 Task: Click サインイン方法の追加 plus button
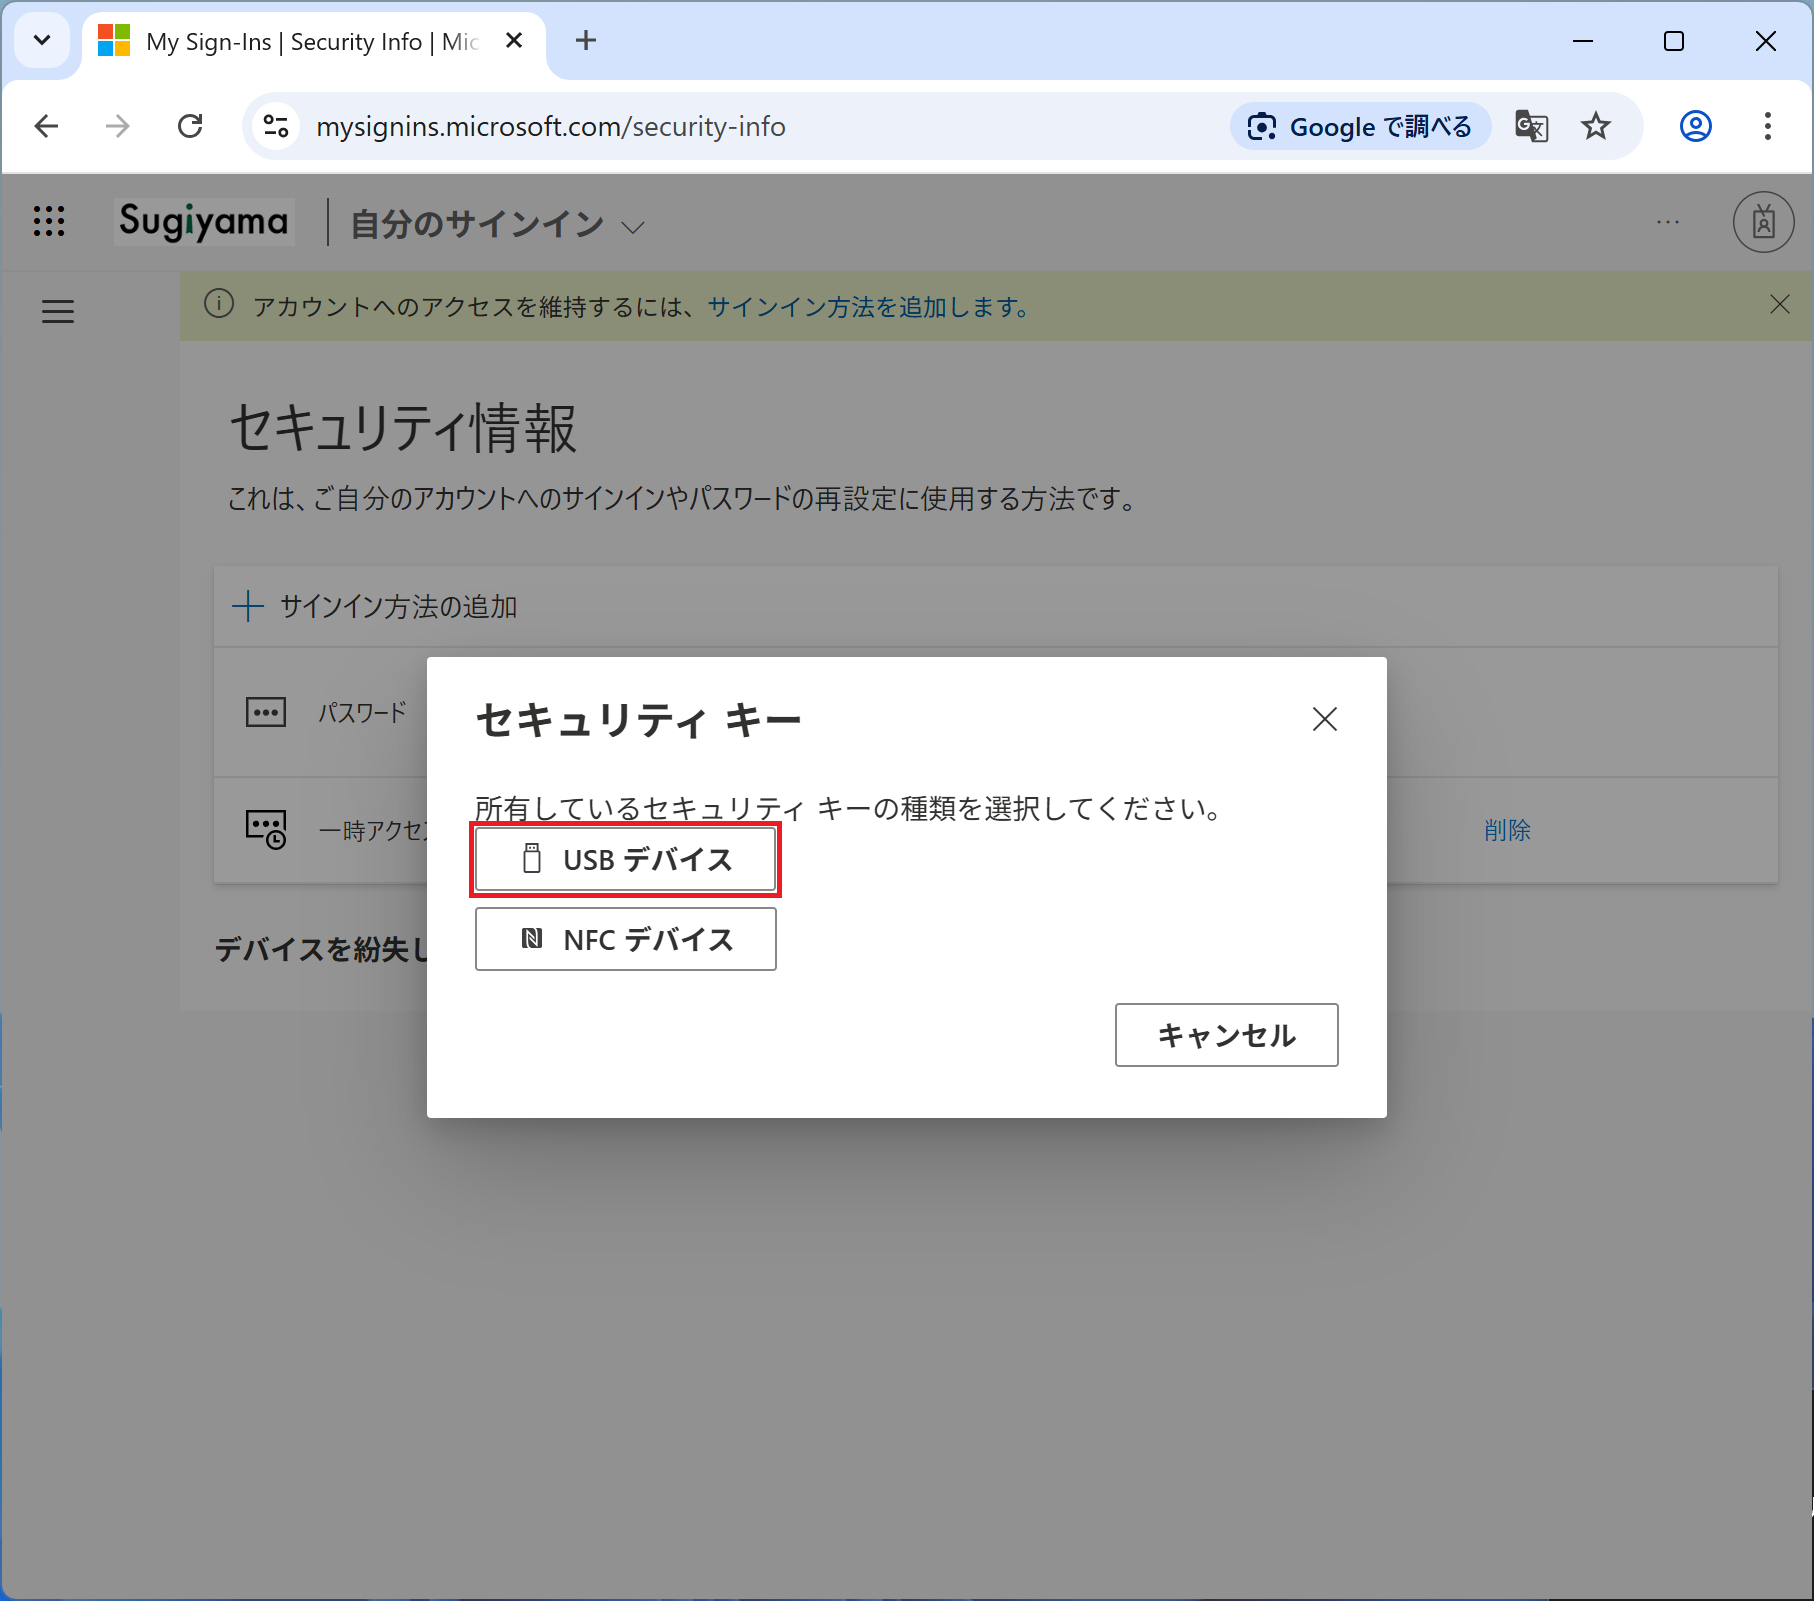[375, 606]
